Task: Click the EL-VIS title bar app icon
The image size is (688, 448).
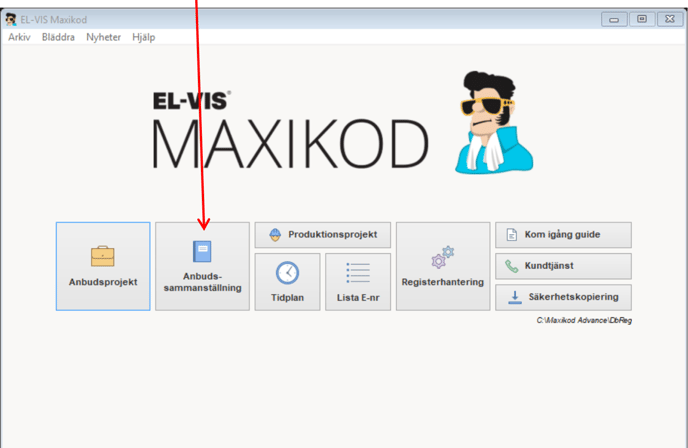Action: click(11, 19)
